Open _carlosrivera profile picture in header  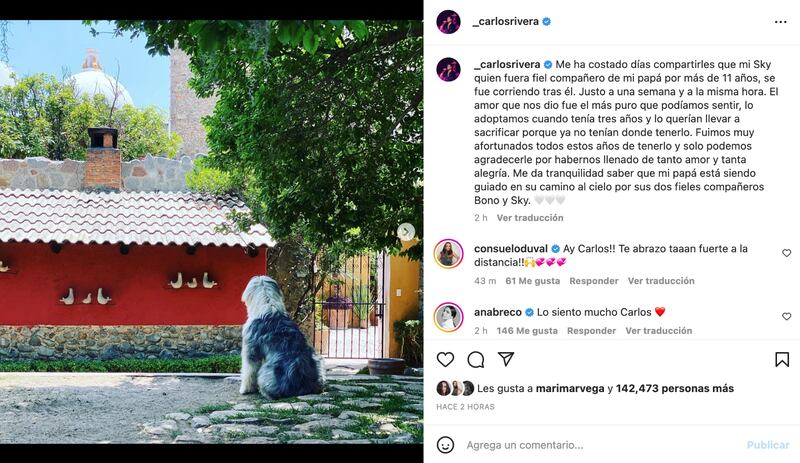pyautogui.click(x=448, y=21)
